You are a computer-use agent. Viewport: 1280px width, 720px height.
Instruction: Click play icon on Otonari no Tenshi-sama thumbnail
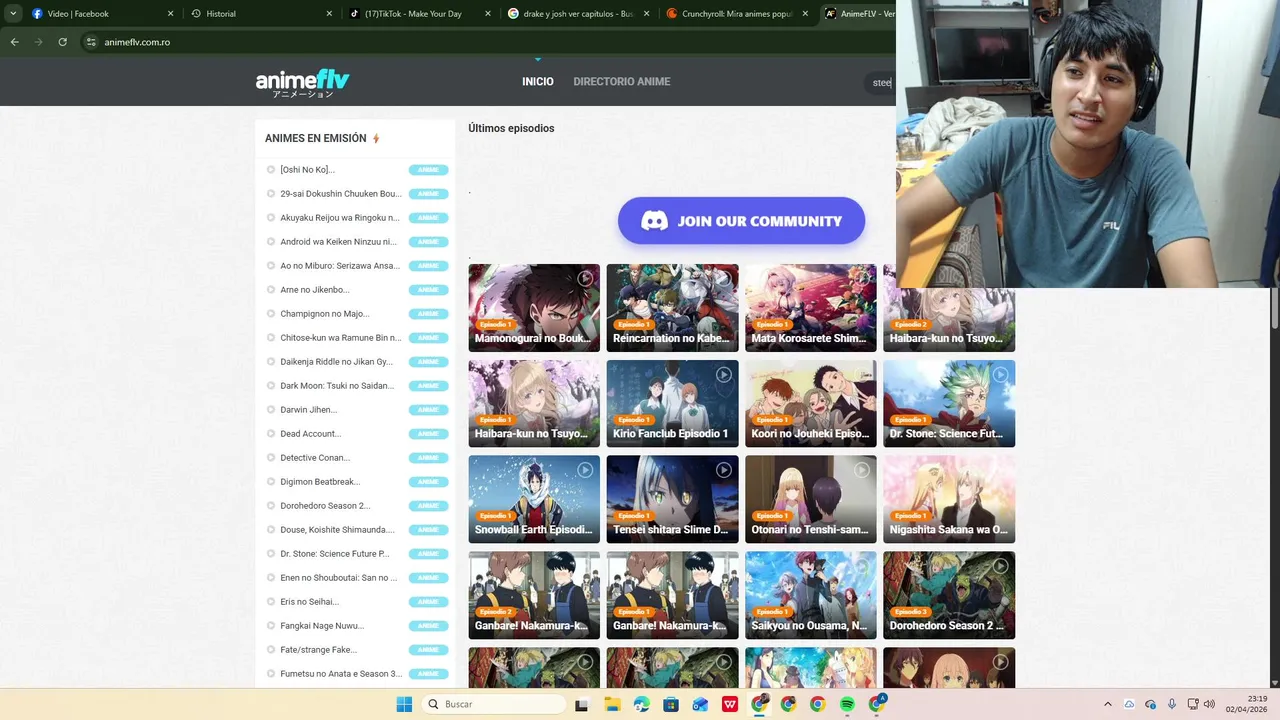[861, 470]
